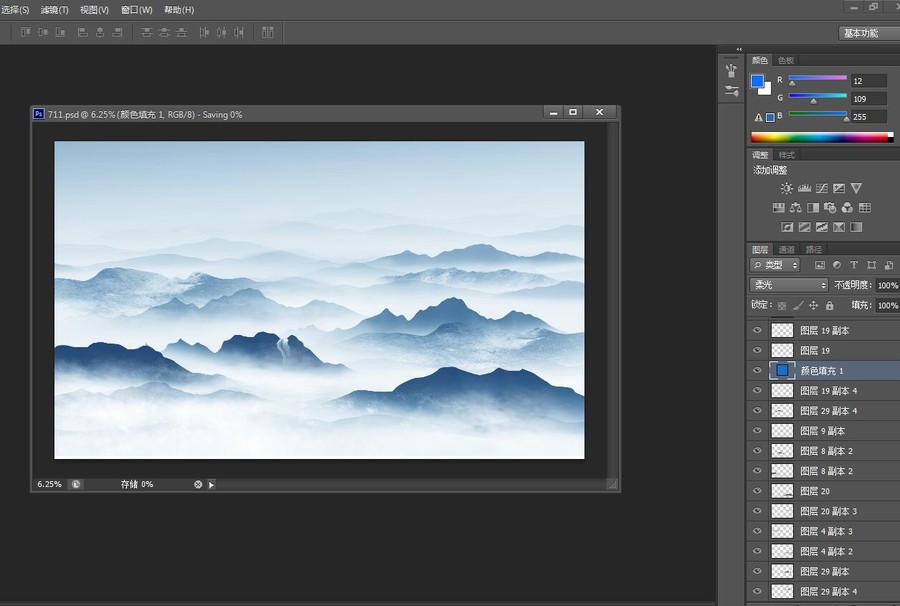900x606 pixels.
Task: Toggle visibility of 图层 9 副本
Action: (x=757, y=430)
